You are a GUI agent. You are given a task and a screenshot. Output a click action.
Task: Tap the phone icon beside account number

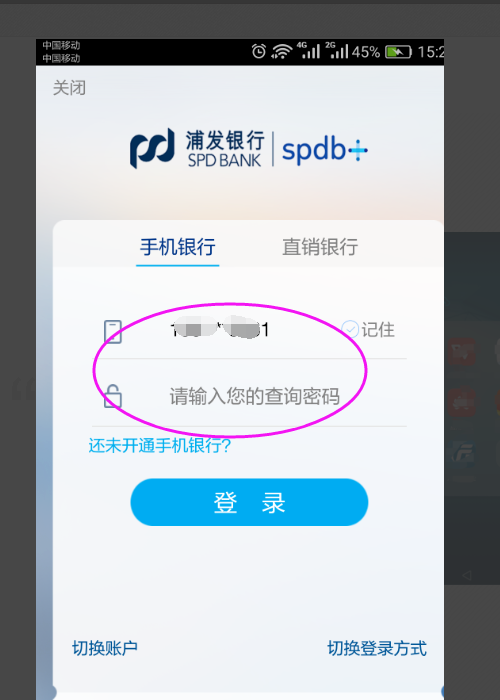pyautogui.click(x=112, y=332)
